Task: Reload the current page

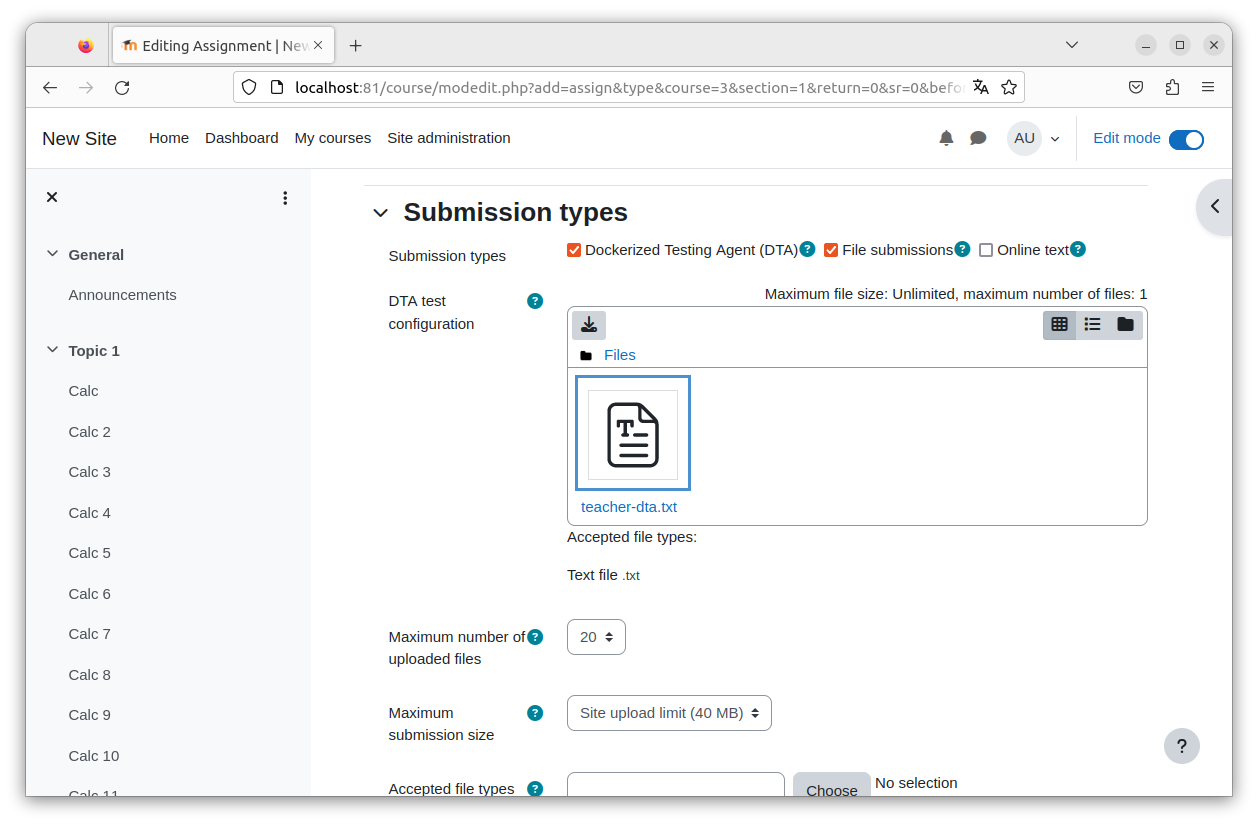Action: (122, 88)
